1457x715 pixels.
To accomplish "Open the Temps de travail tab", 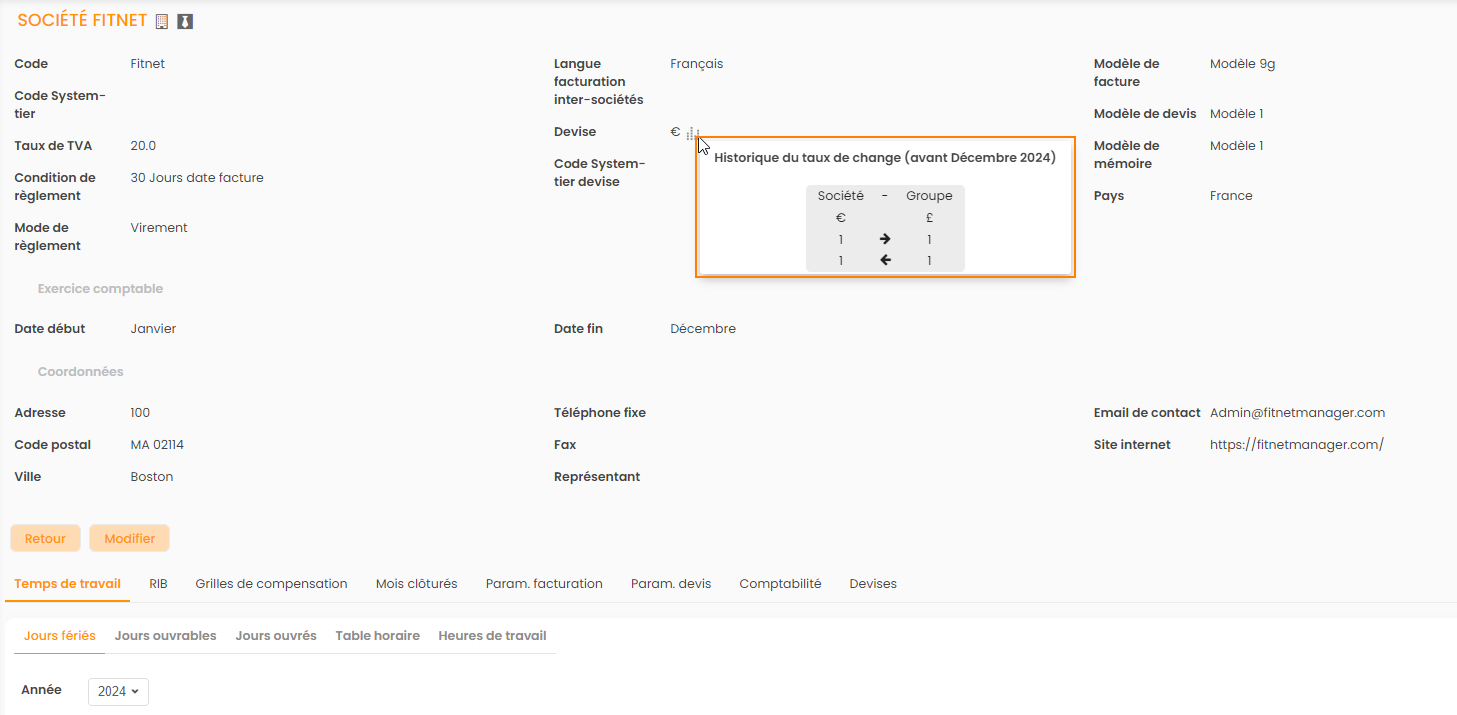I will click(67, 584).
